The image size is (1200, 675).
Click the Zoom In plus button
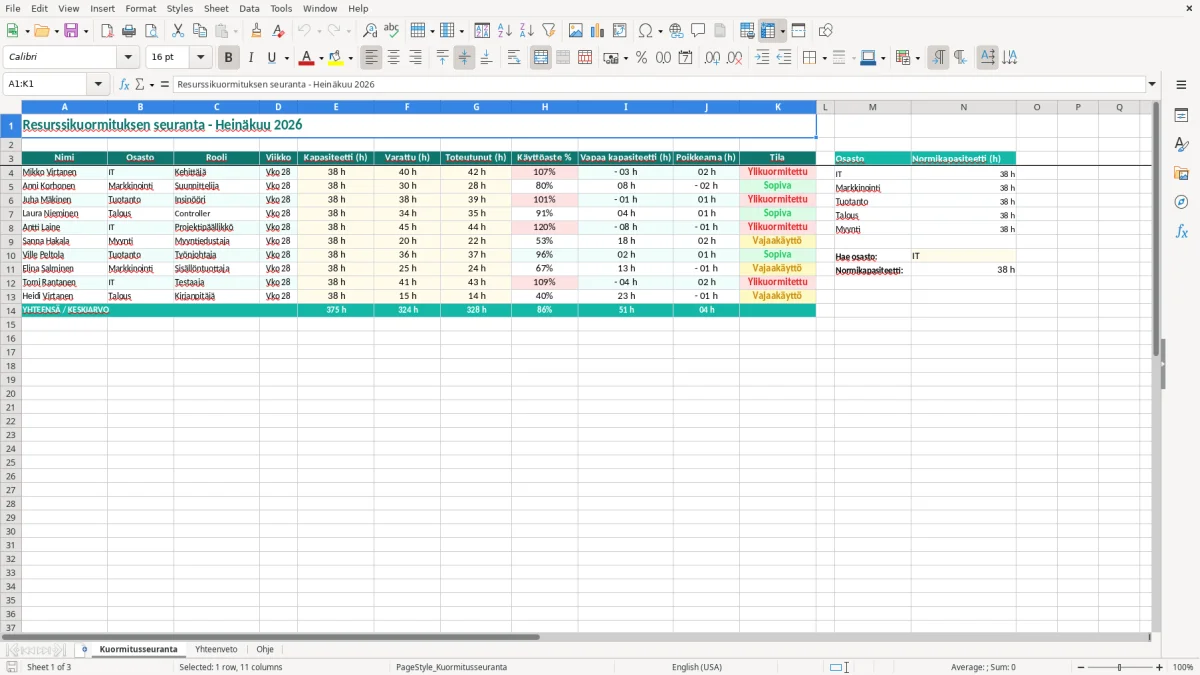(x=1160, y=667)
